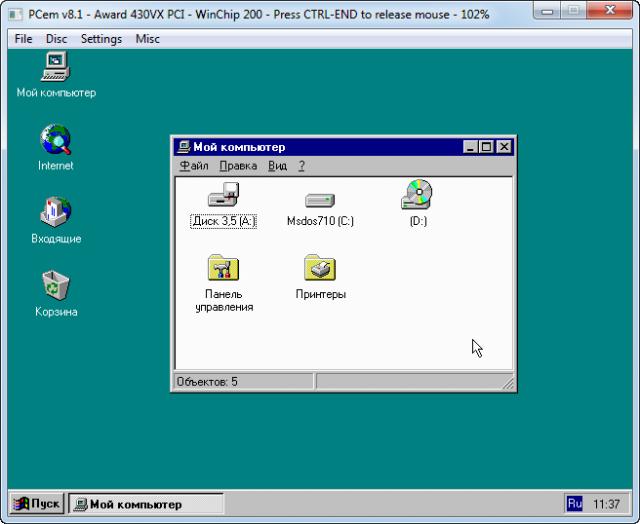Viewport: 640px width, 524px height.
Task: Click the Msdos710 (C:) label text
Action: (320, 221)
